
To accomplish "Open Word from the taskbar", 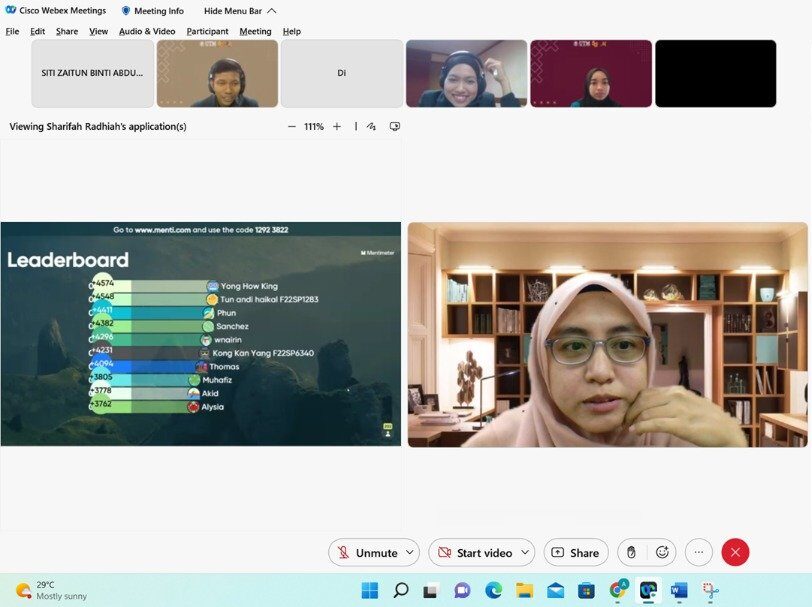I will (x=679, y=590).
